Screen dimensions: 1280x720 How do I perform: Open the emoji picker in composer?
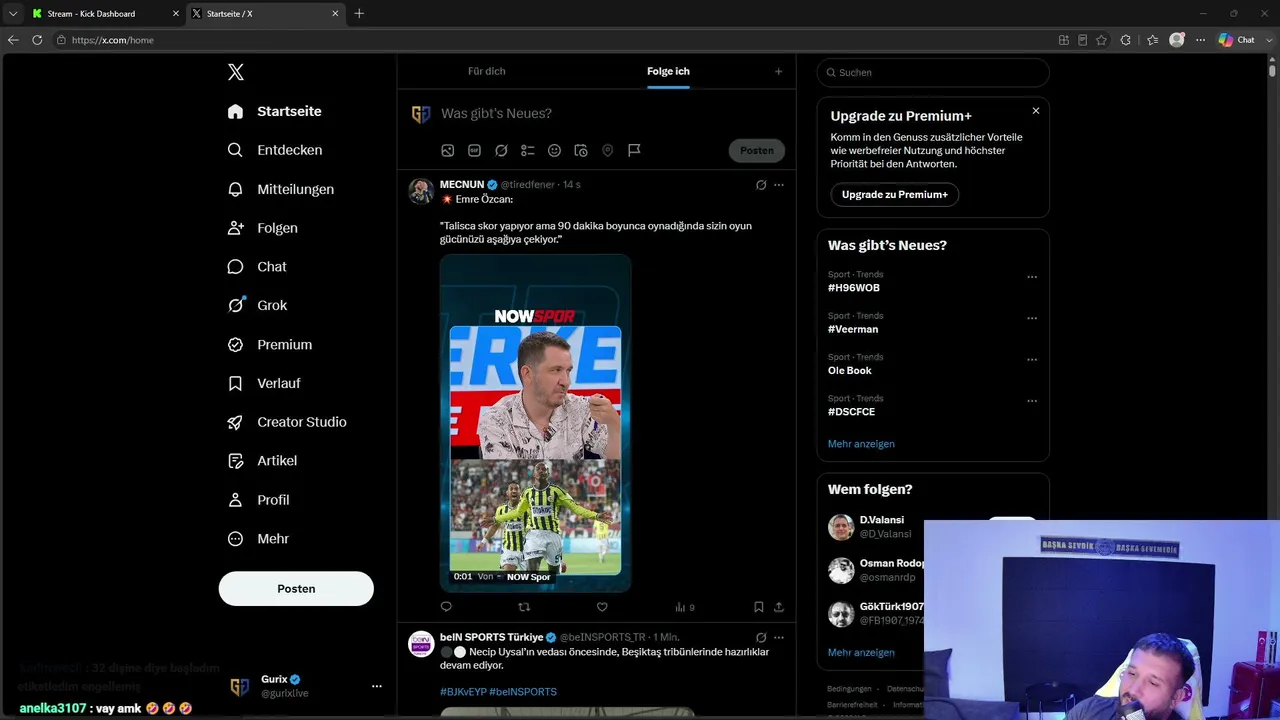click(554, 151)
